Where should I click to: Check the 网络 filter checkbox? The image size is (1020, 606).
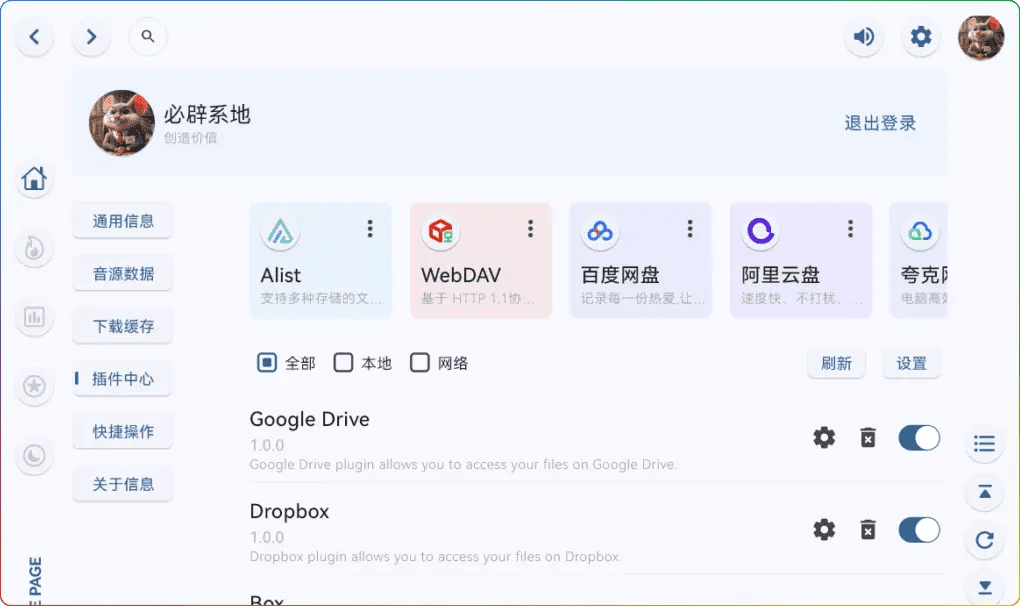(x=419, y=363)
